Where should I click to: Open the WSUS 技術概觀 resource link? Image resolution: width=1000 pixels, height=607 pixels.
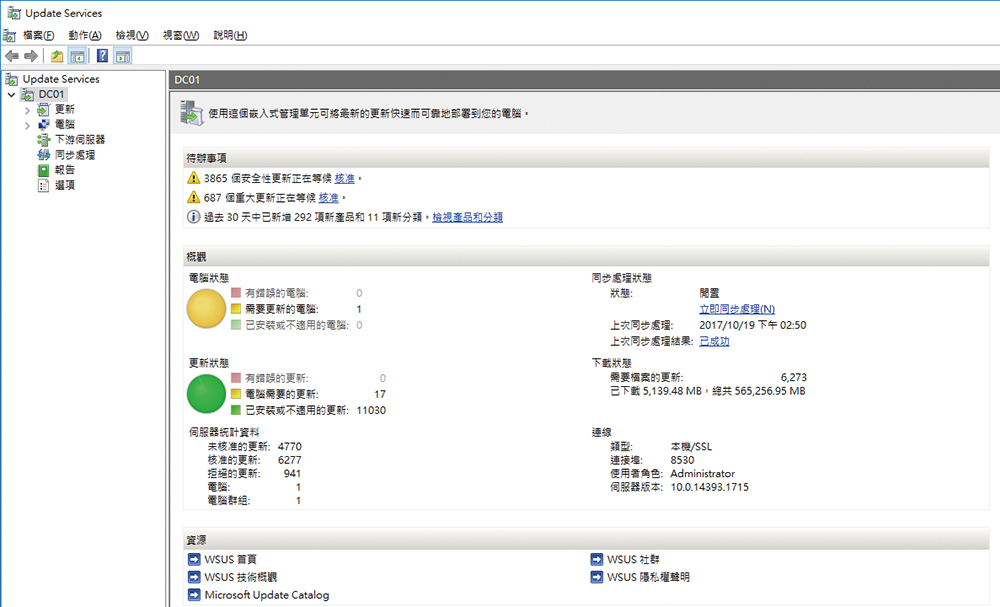pos(240,577)
